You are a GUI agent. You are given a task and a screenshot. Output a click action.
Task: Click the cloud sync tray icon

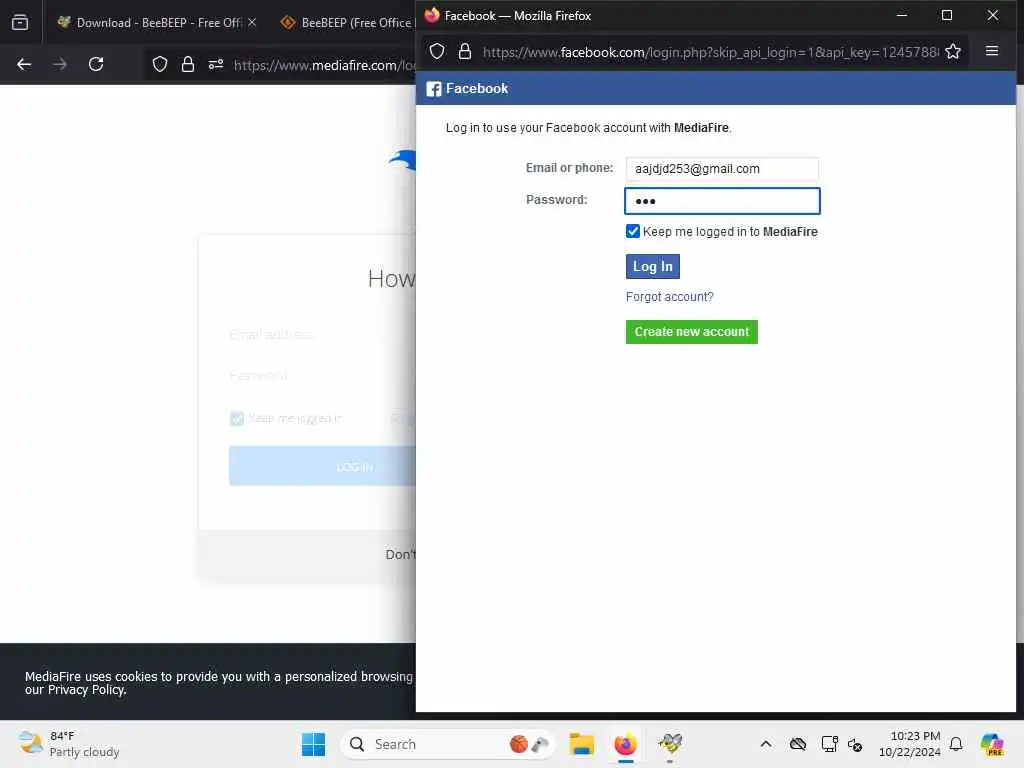coord(798,744)
